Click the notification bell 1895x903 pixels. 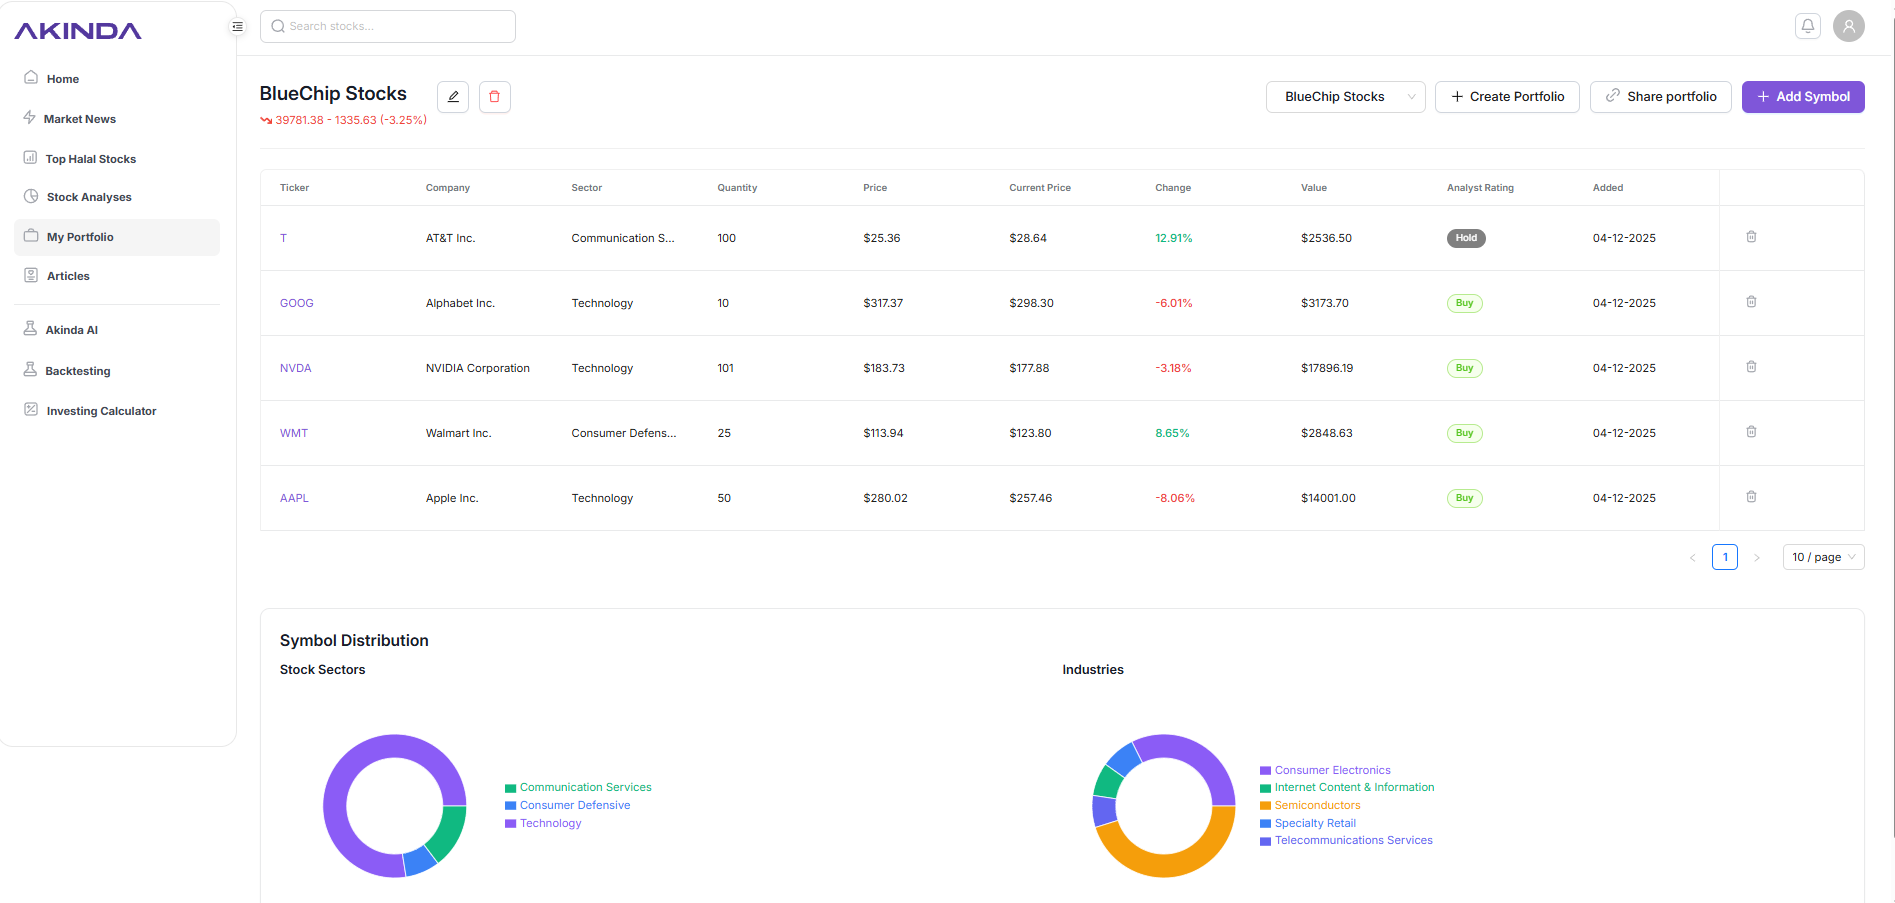pos(1807,25)
